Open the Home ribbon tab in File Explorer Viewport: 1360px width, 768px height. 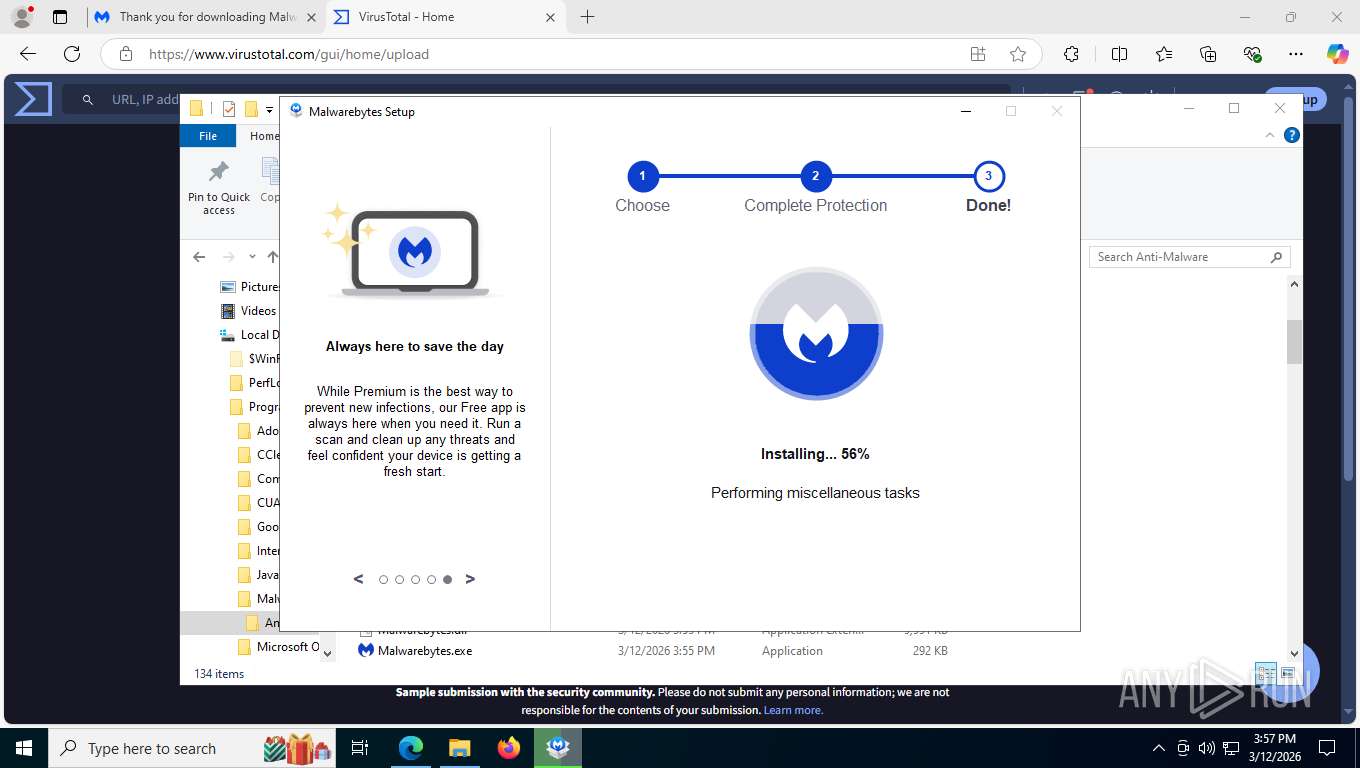[x=264, y=136]
